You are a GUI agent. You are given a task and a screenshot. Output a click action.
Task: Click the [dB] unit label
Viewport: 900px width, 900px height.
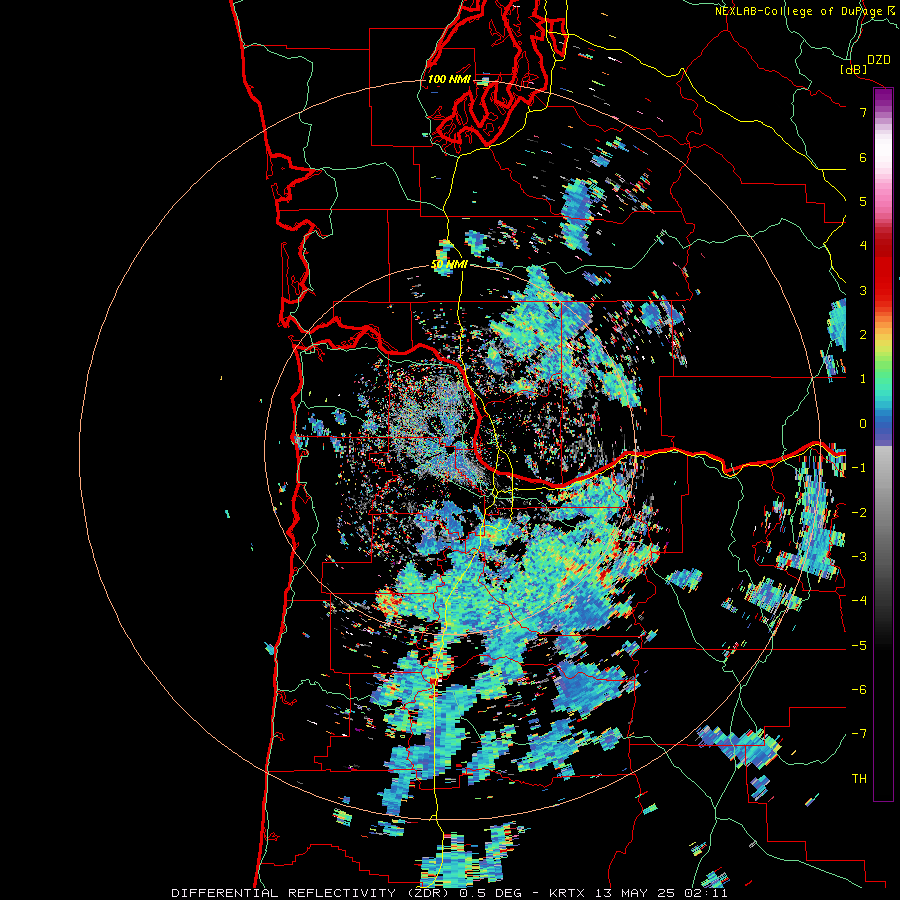click(x=853, y=69)
